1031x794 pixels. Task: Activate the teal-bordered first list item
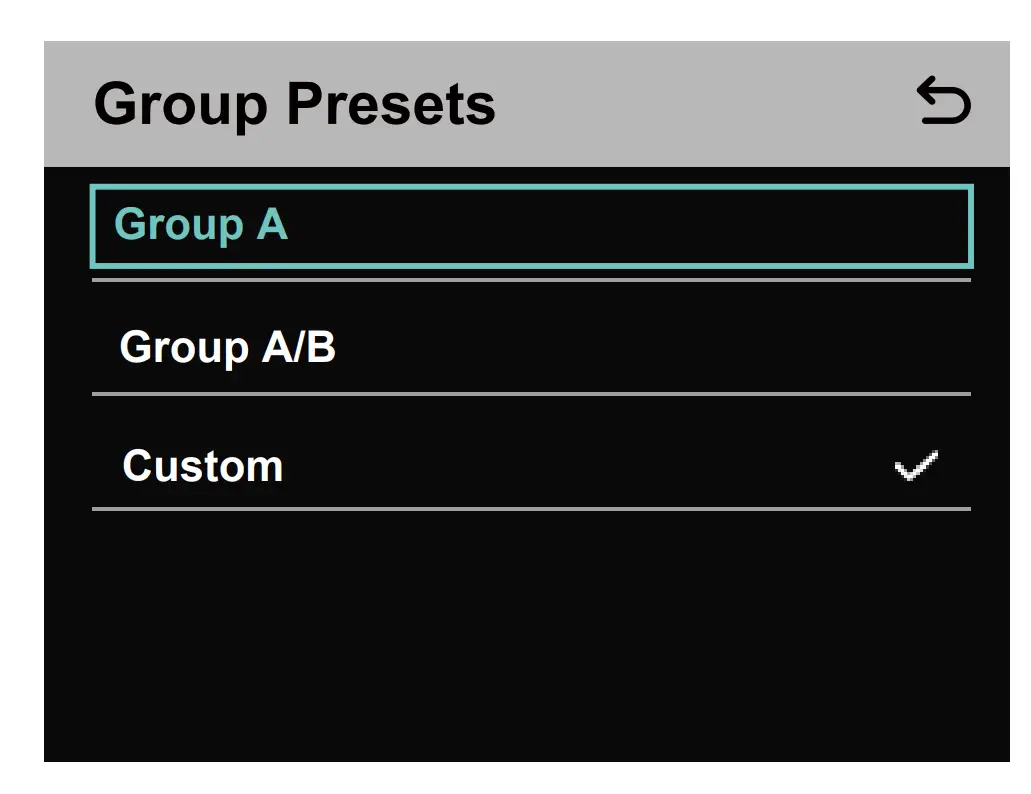(x=530, y=226)
